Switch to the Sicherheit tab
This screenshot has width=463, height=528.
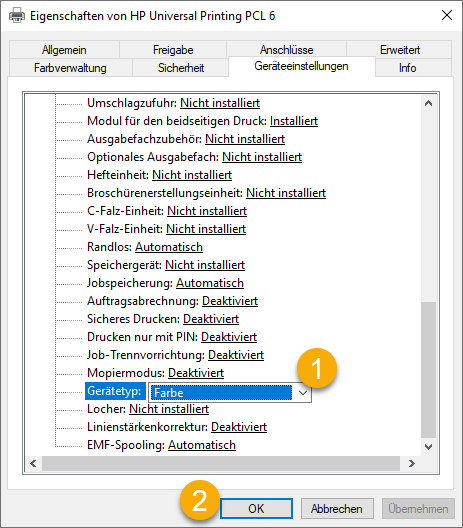tap(181, 68)
